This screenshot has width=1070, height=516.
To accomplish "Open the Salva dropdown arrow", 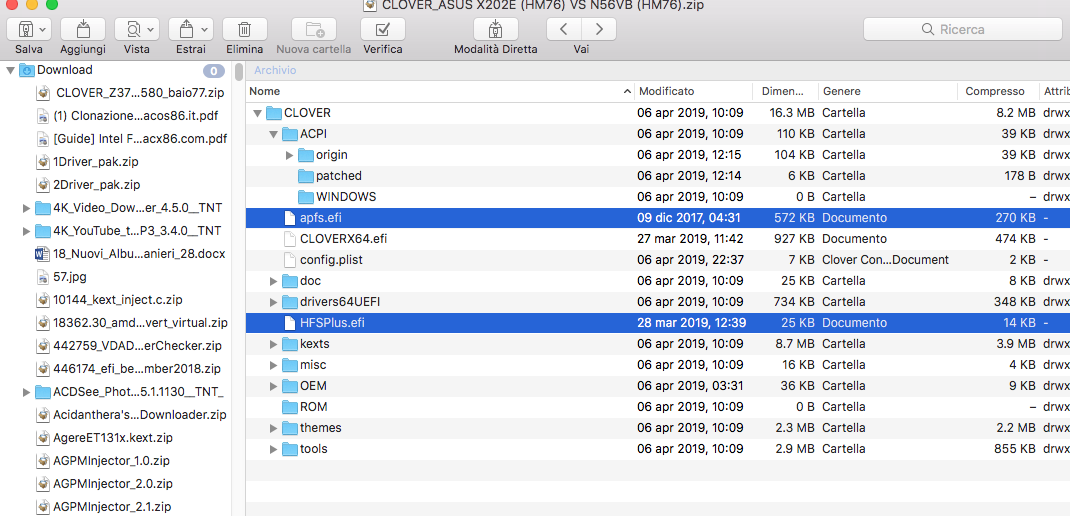I will point(43,30).
